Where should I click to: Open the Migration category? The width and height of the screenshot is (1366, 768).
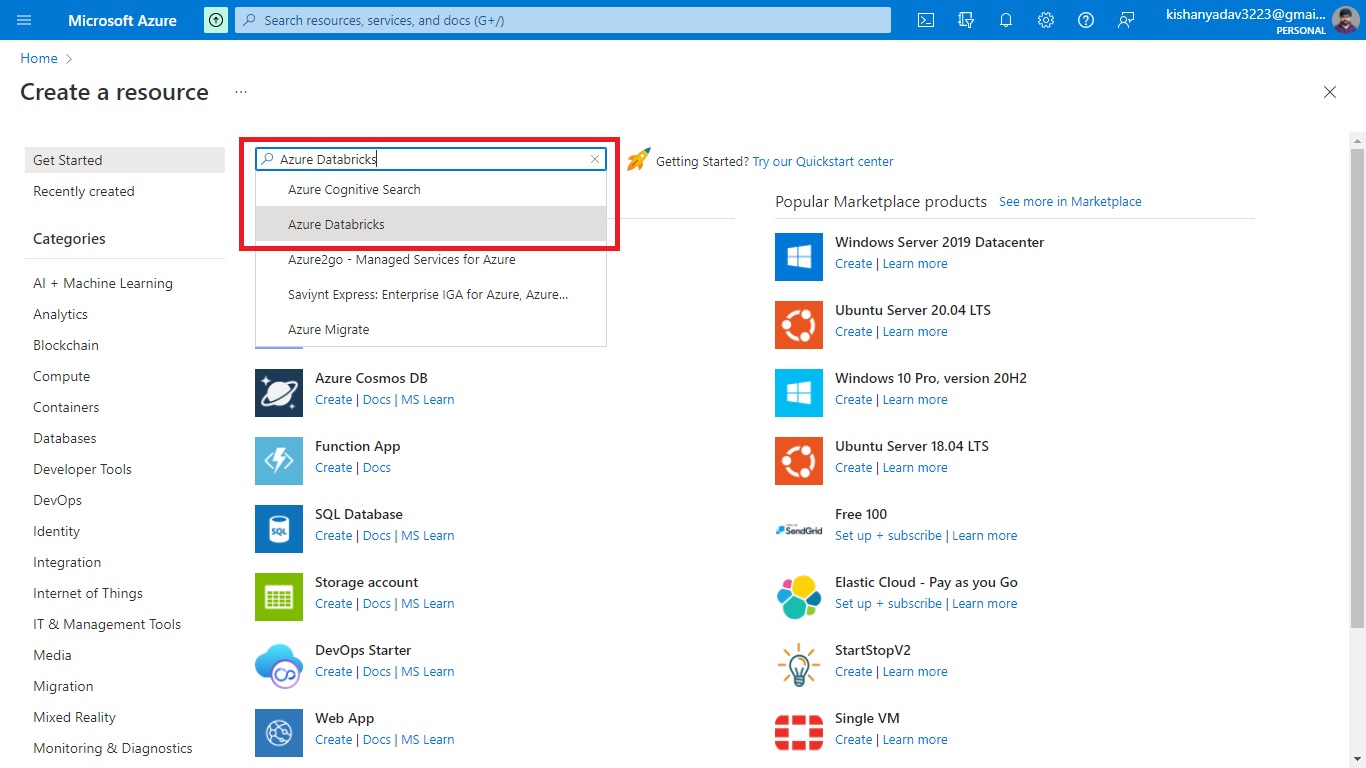tap(63, 686)
